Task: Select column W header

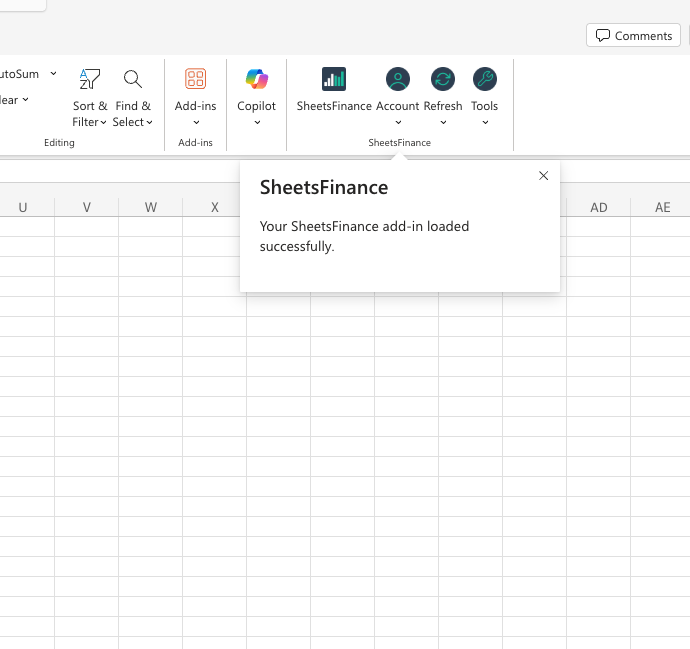Action: click(150, 207)
